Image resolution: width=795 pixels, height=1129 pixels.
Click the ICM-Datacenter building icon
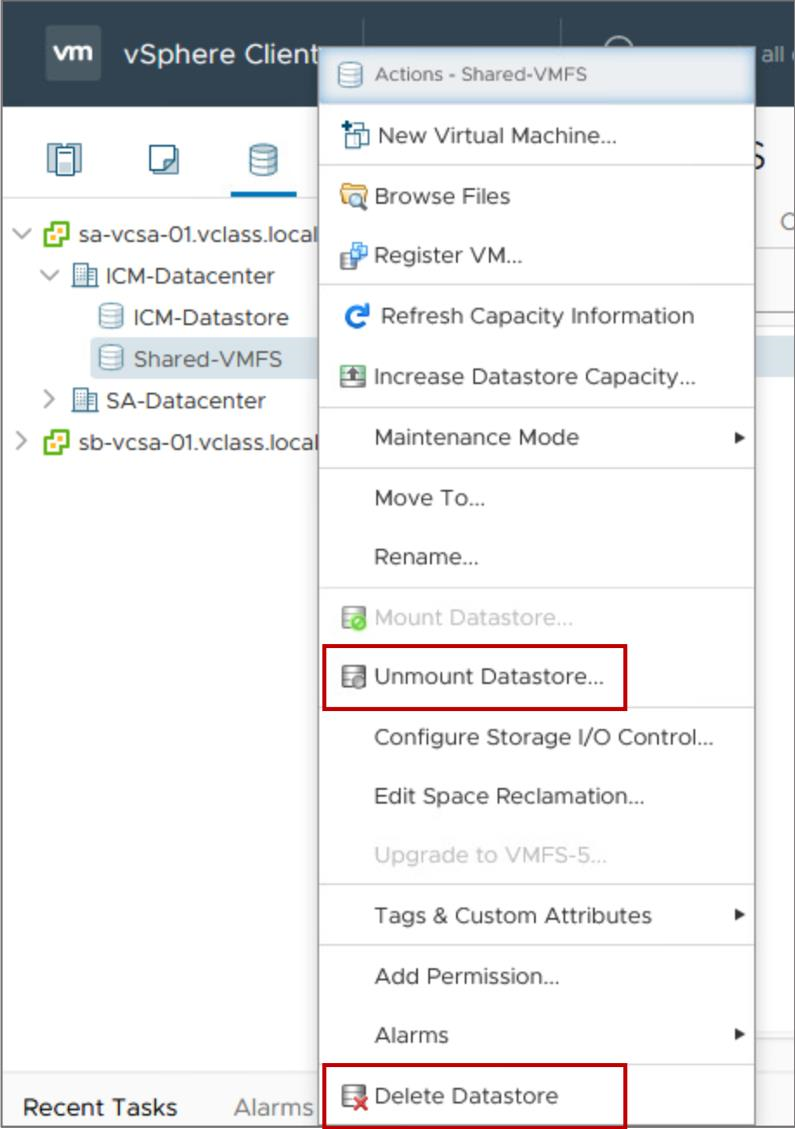pos(84,275)
